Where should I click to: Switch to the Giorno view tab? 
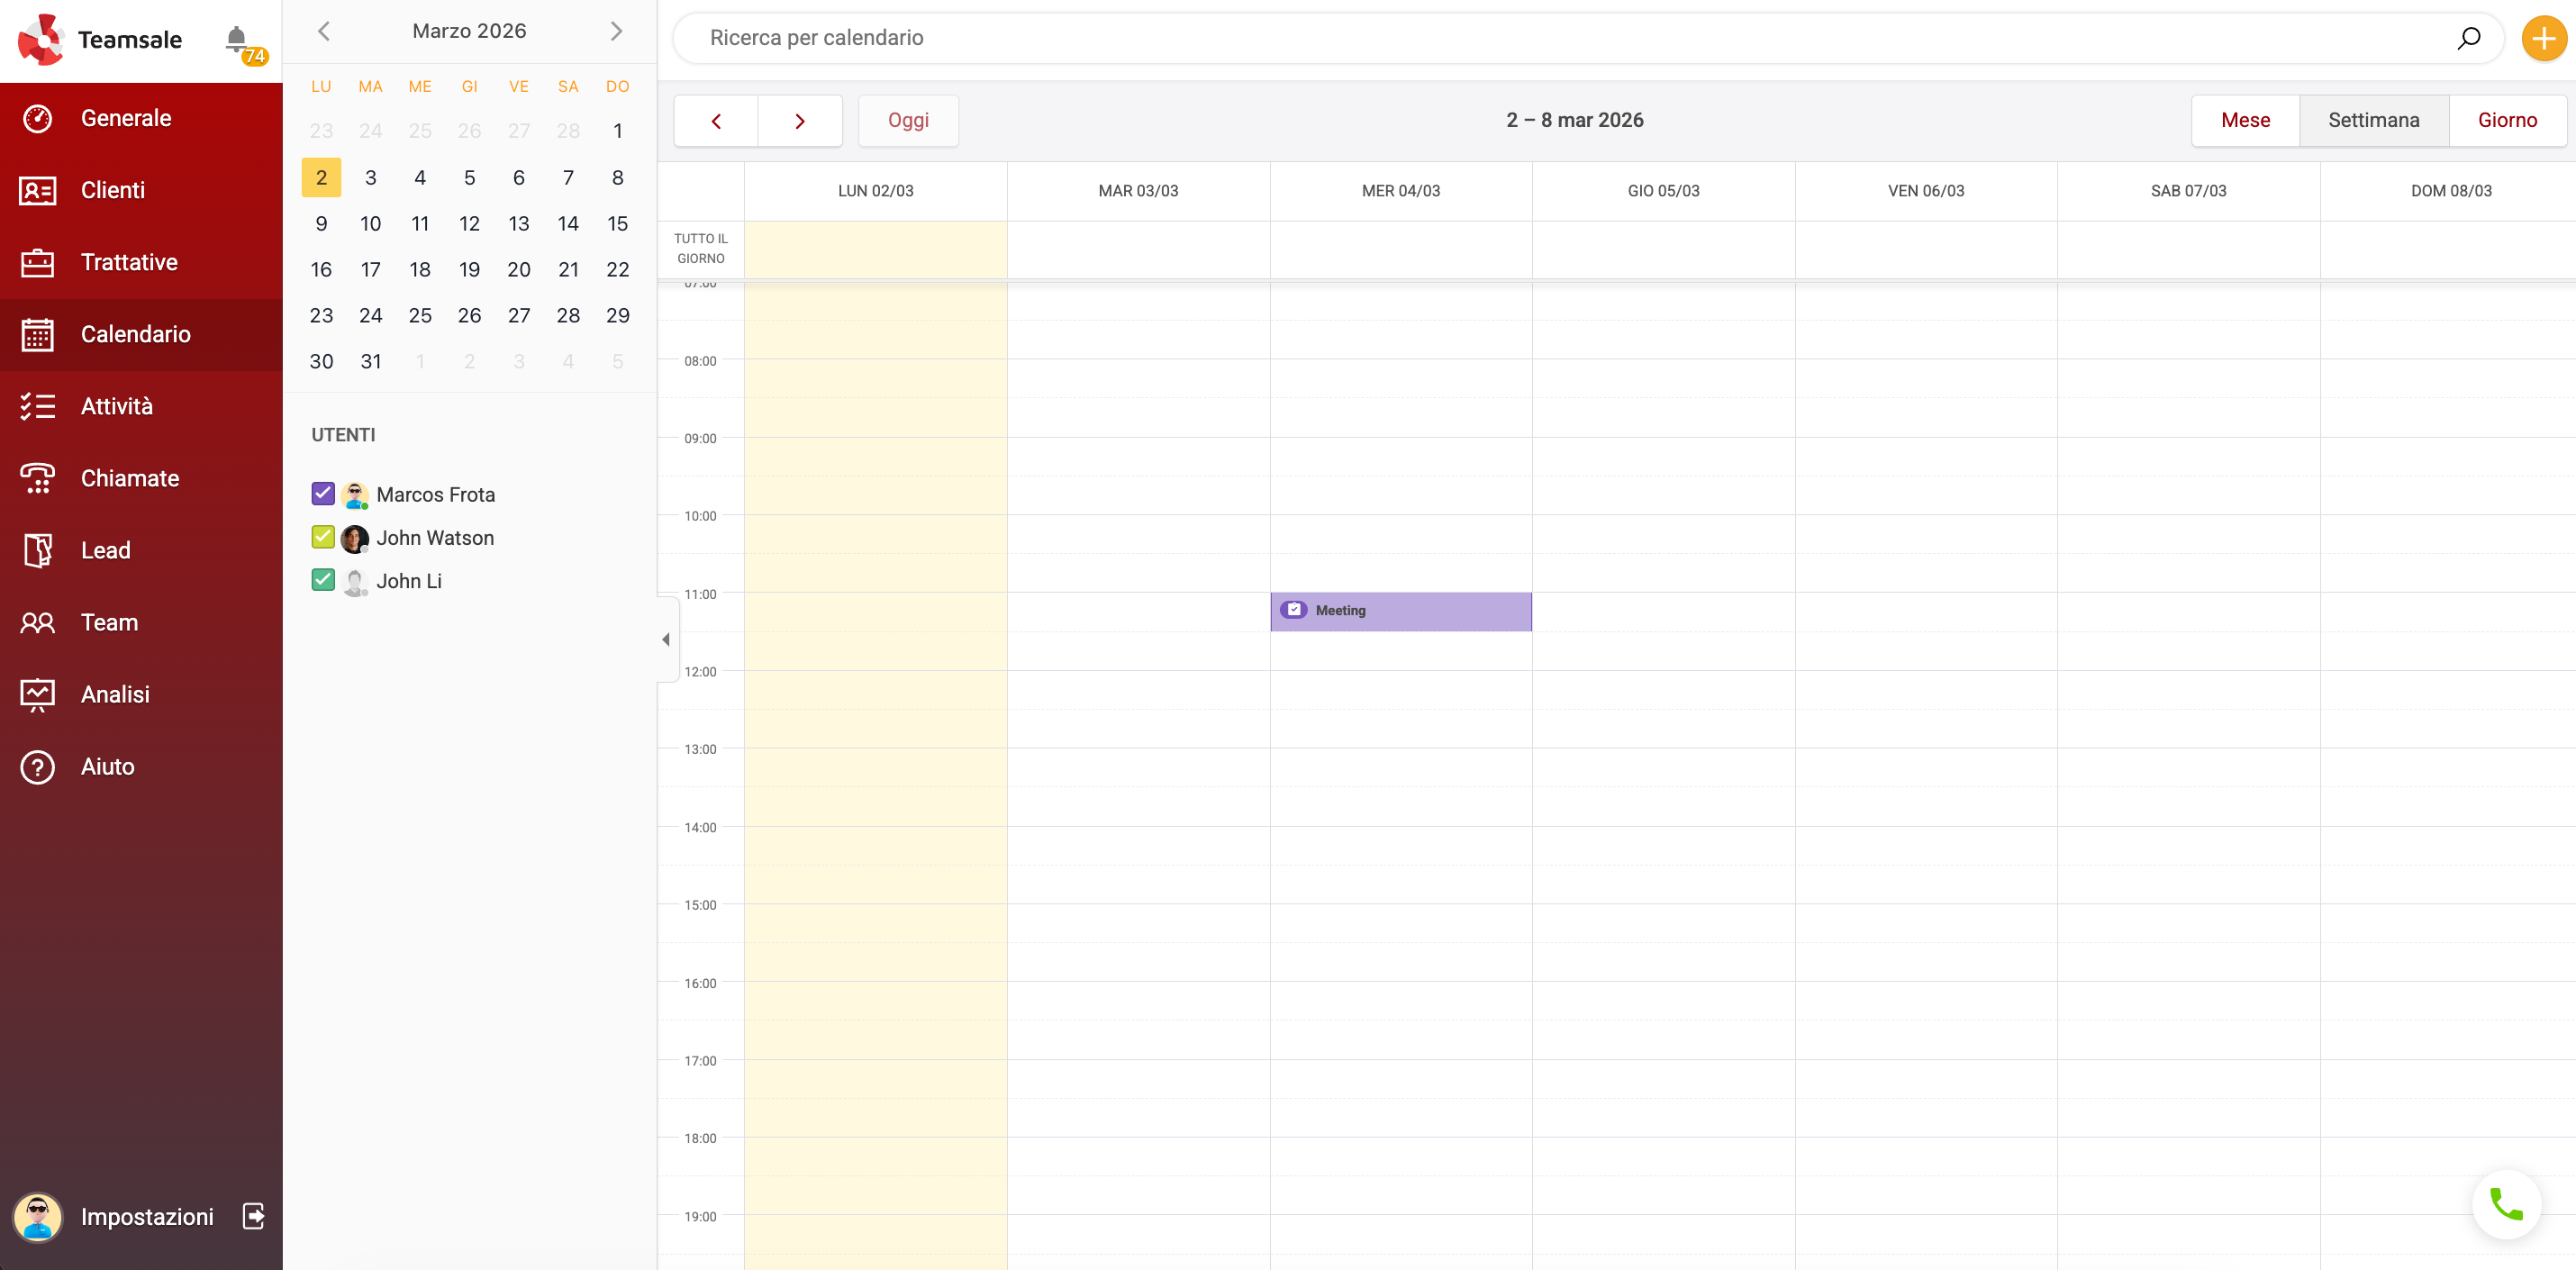2507,120
